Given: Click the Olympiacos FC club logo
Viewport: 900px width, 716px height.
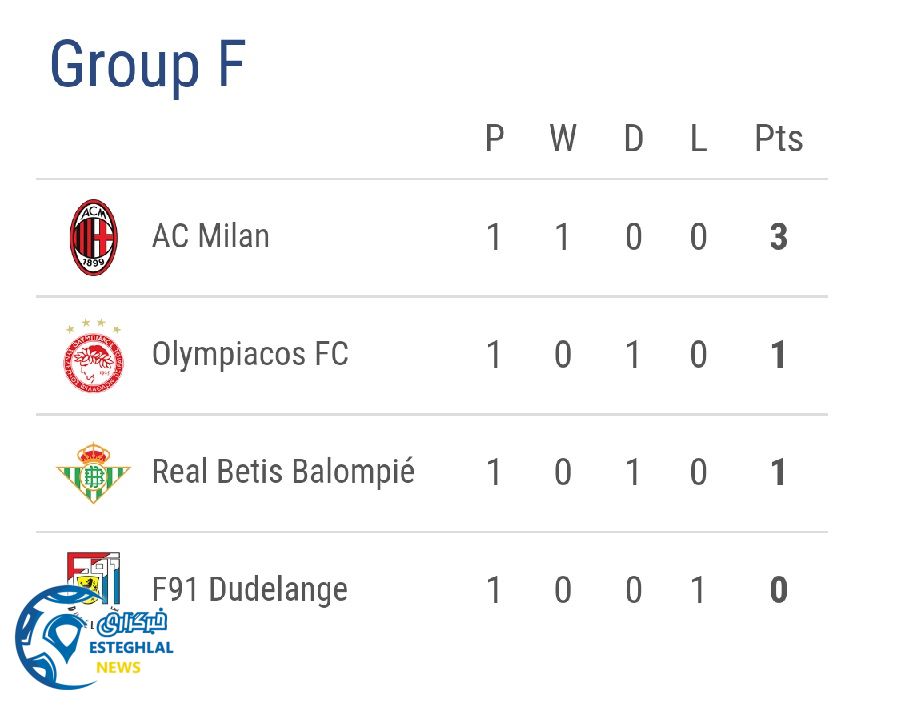Looking at the screenshot, I should (x=93, y=356).
